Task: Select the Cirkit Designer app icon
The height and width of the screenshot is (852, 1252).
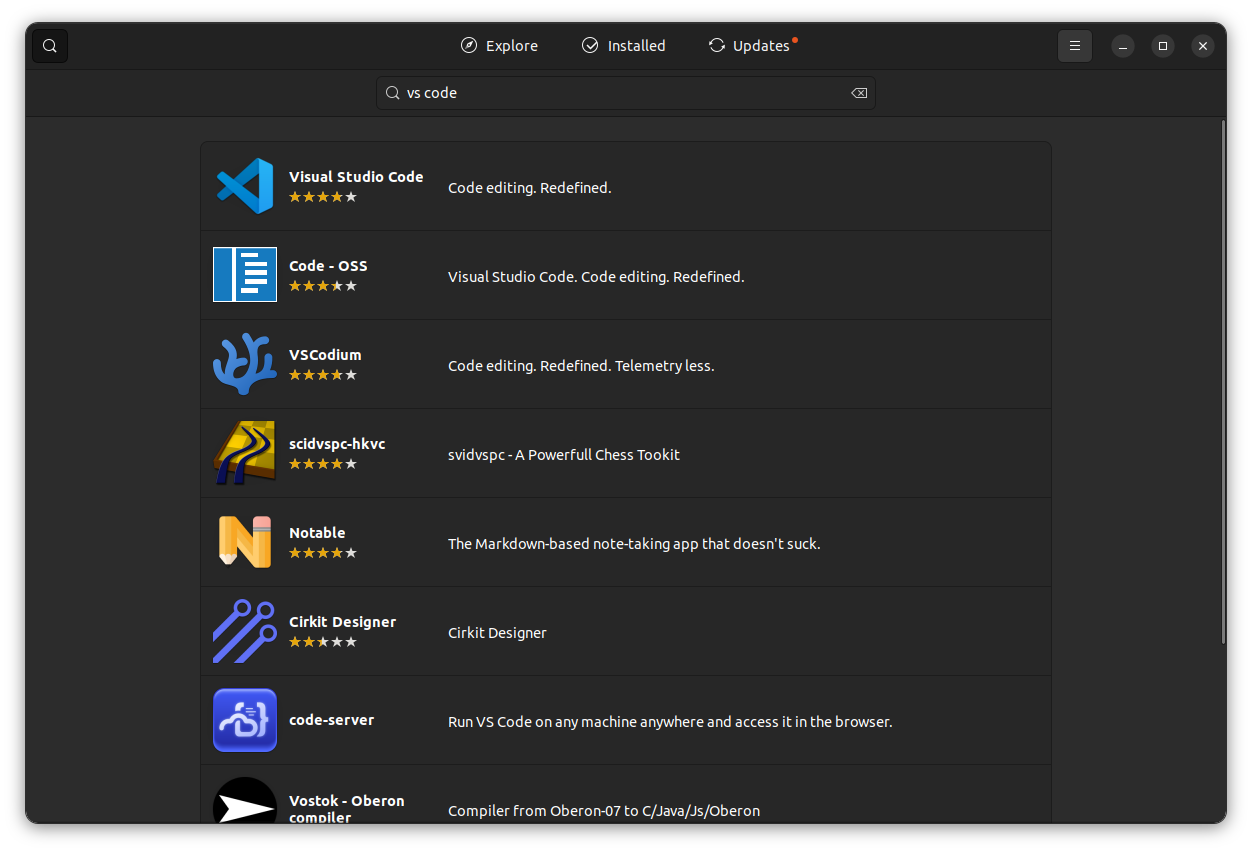Action: [244, 631]
